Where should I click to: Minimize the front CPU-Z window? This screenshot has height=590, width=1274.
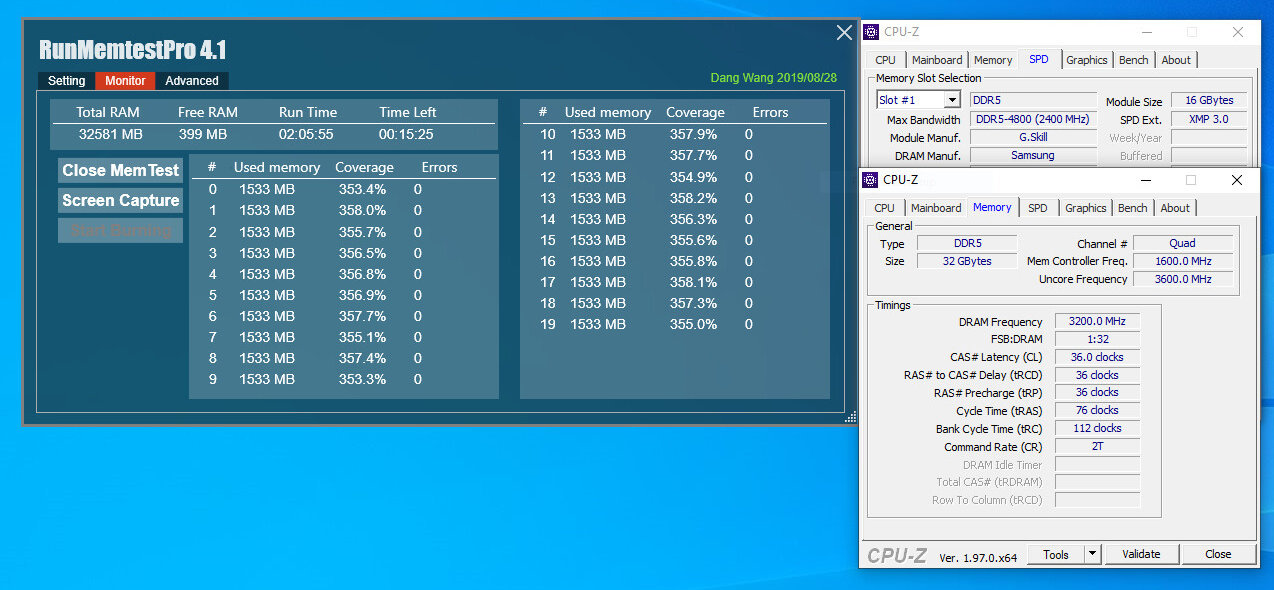tap(1145, 180)
